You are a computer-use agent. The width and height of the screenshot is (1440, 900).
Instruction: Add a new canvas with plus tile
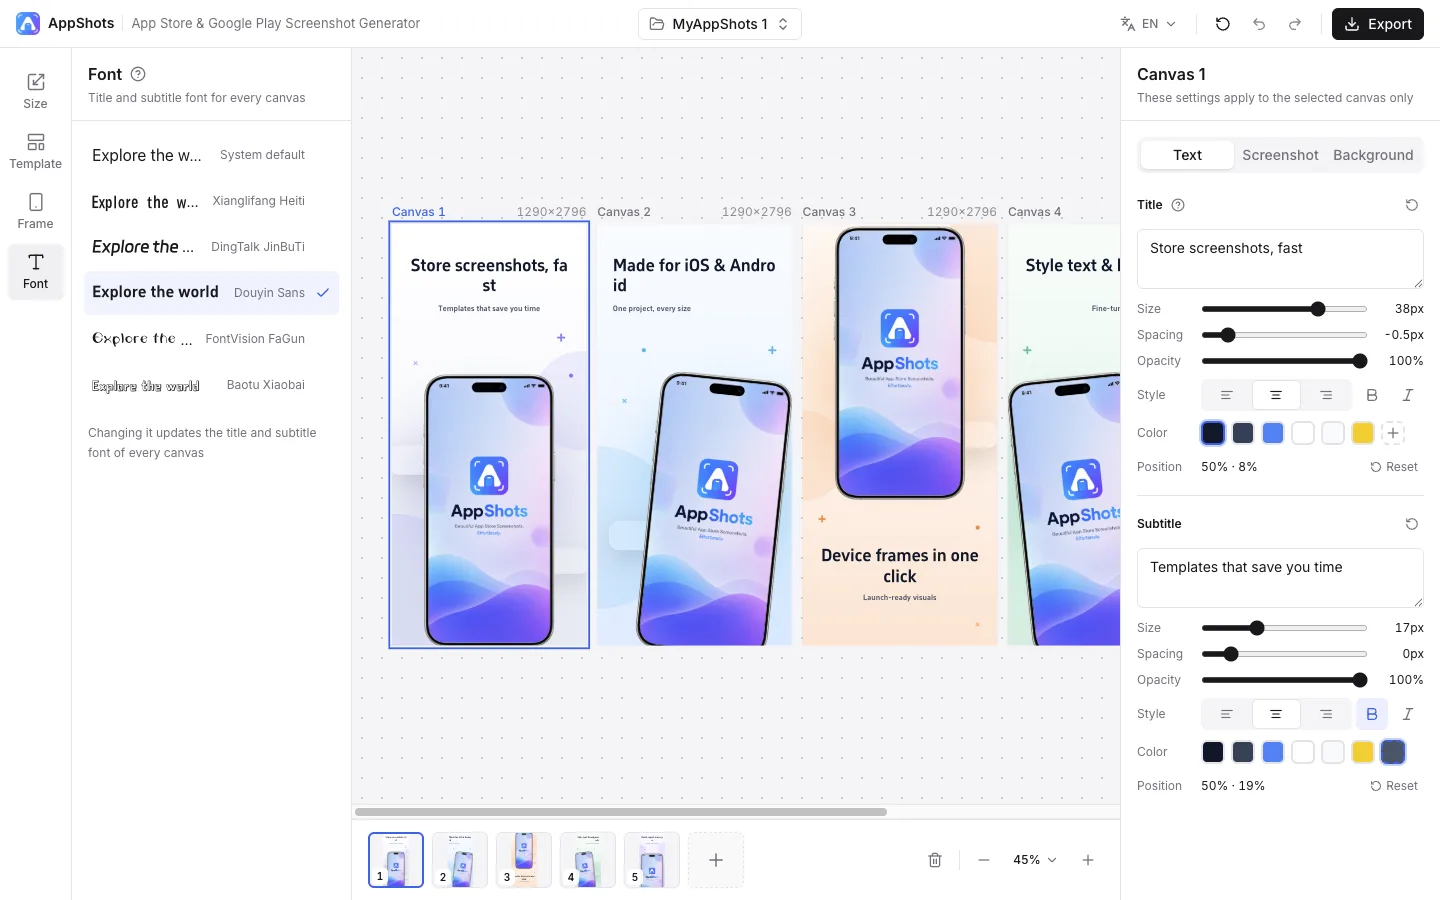tap(716, 860)
